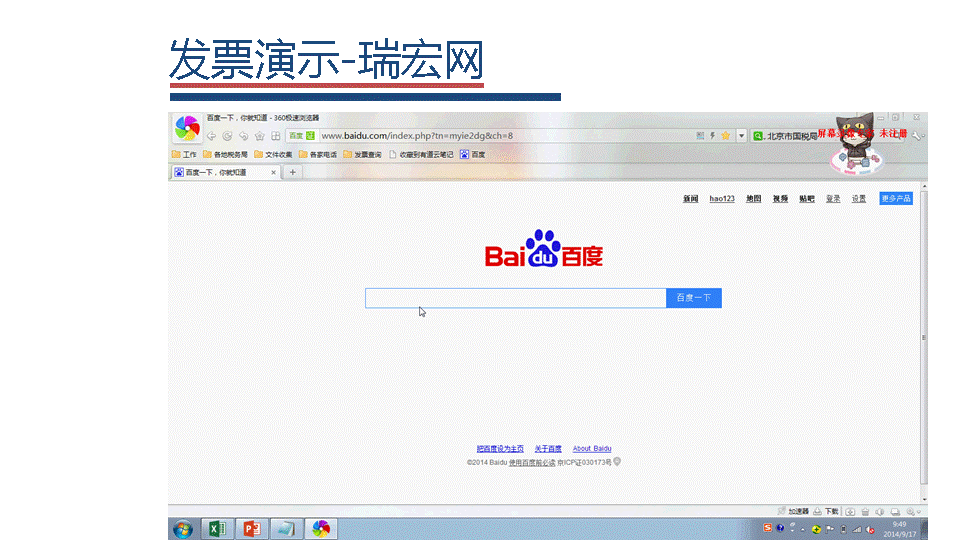The width and height of the screenshot is (960, 540).
Task: Click the lightning speed mode icon
Action: pos(713,136)
